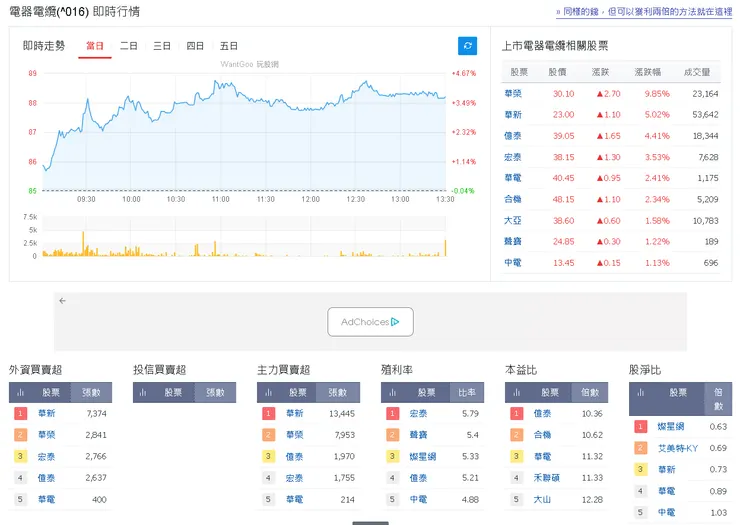Open 宏泰 ranked third in 外資買賣超

pyautogui.click(x=46, y=457)
